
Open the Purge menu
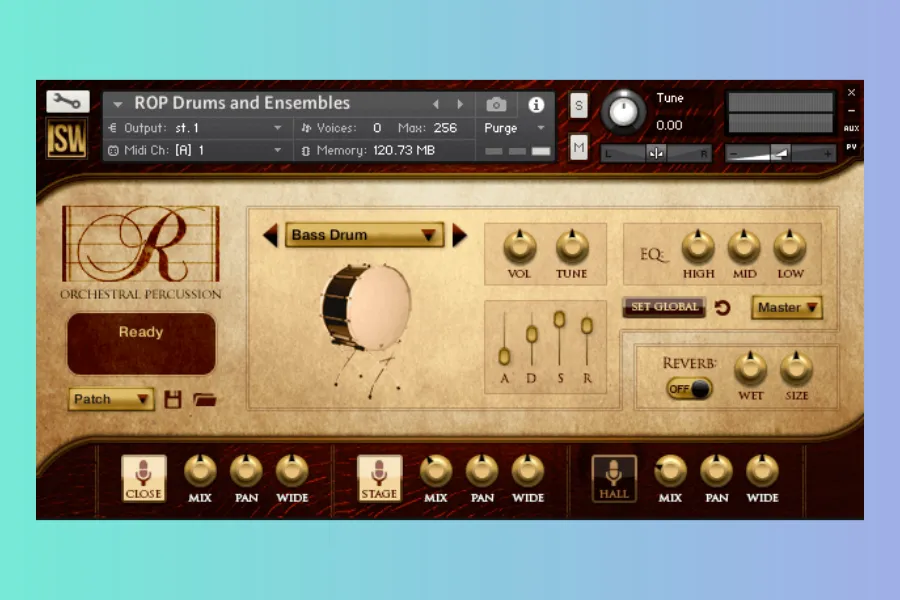coord(515,128)
